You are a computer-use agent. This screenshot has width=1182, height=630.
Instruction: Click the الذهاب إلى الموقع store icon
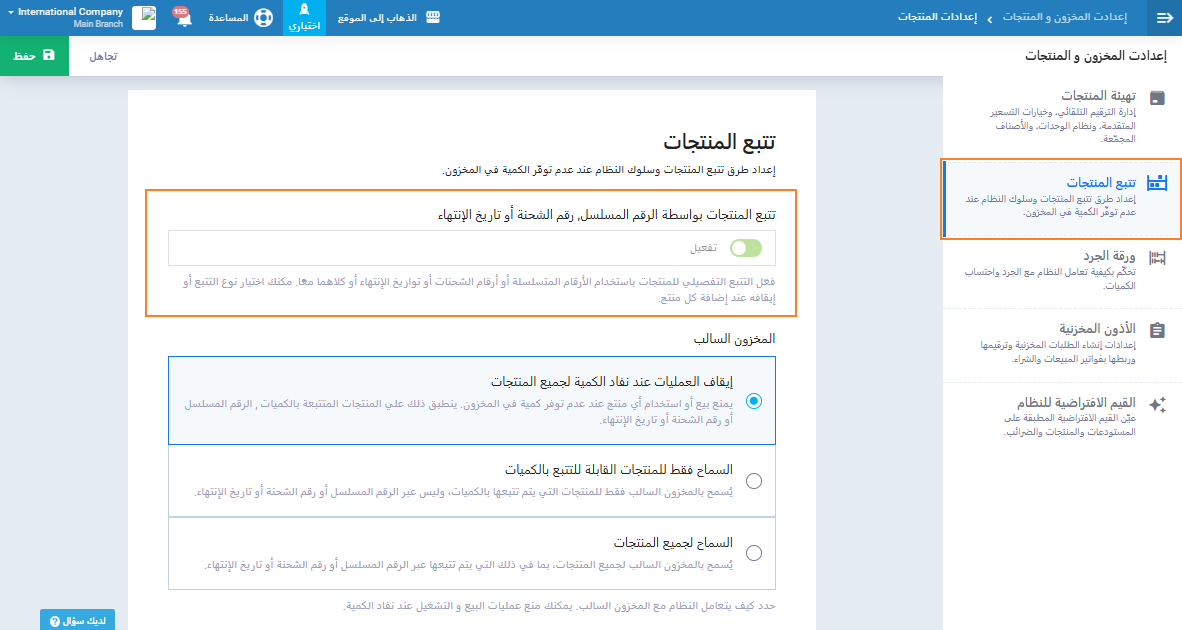click(433, 18)
